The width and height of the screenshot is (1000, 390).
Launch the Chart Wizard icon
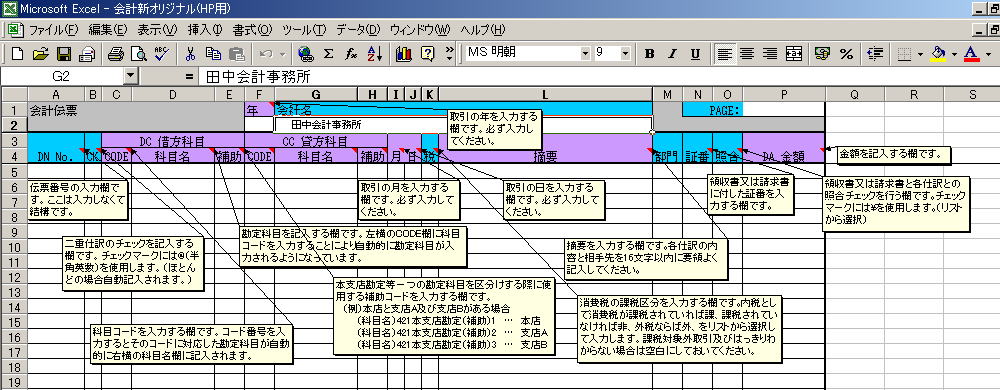(404, 54)
